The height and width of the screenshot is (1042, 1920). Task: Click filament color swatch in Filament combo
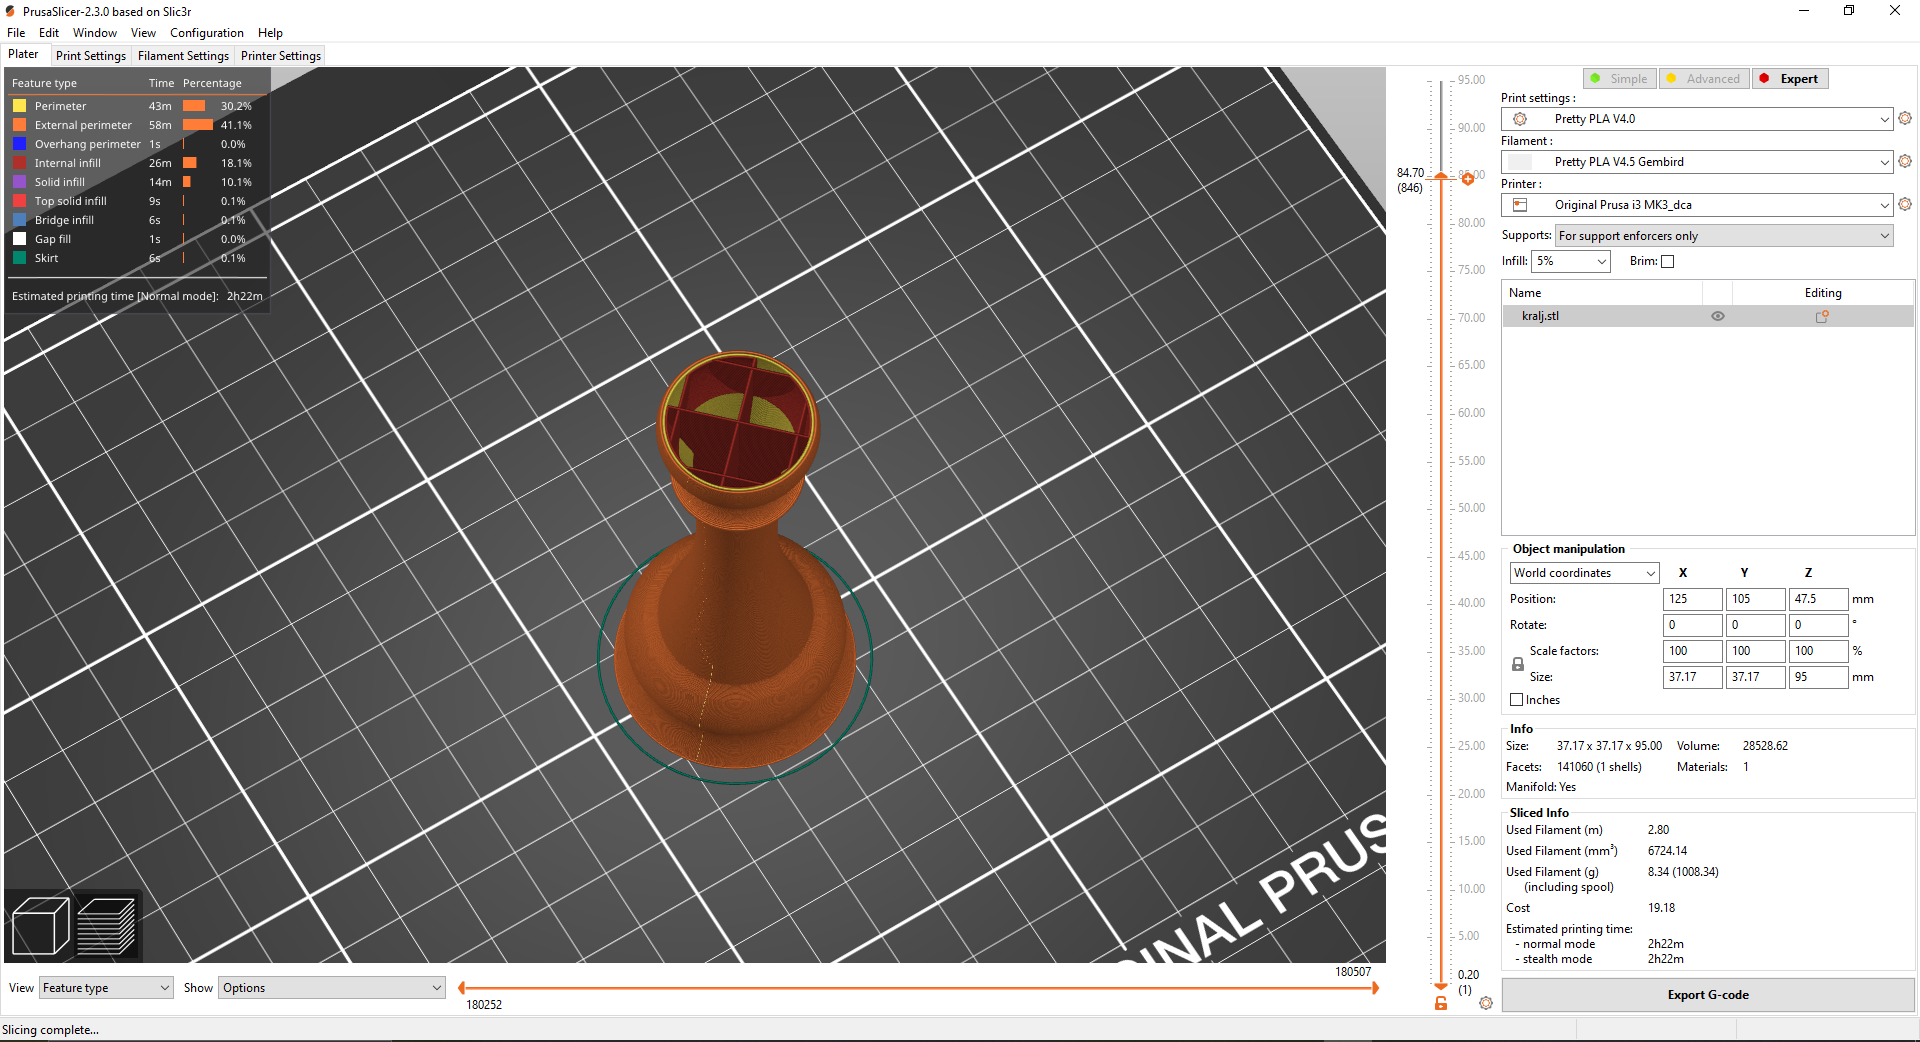1520,162
